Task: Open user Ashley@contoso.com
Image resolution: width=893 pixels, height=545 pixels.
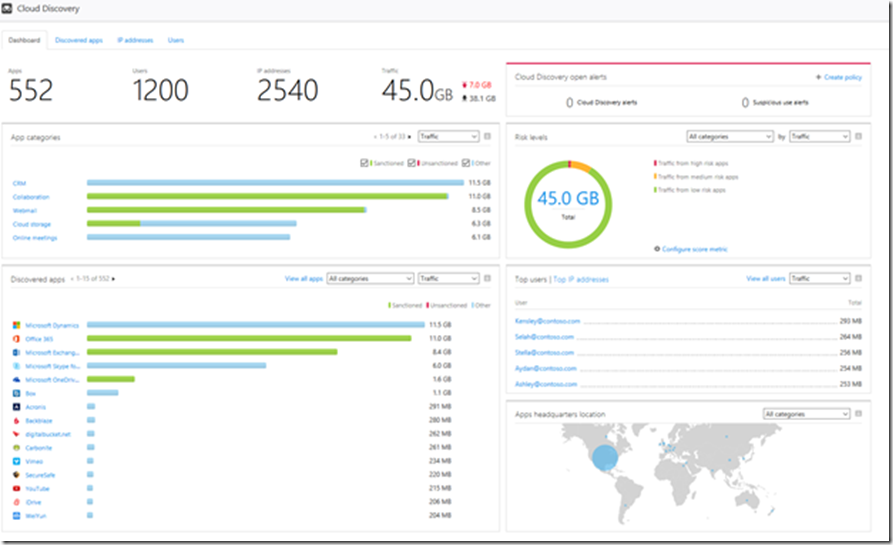Action: click(546, 384)
